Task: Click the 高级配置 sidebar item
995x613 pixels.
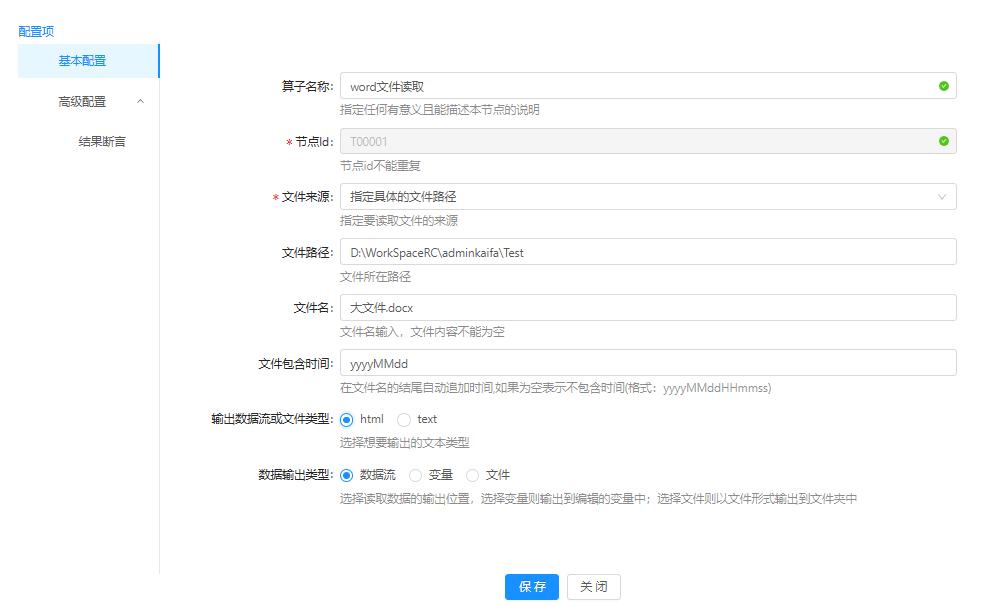Action: click(82, 101)
